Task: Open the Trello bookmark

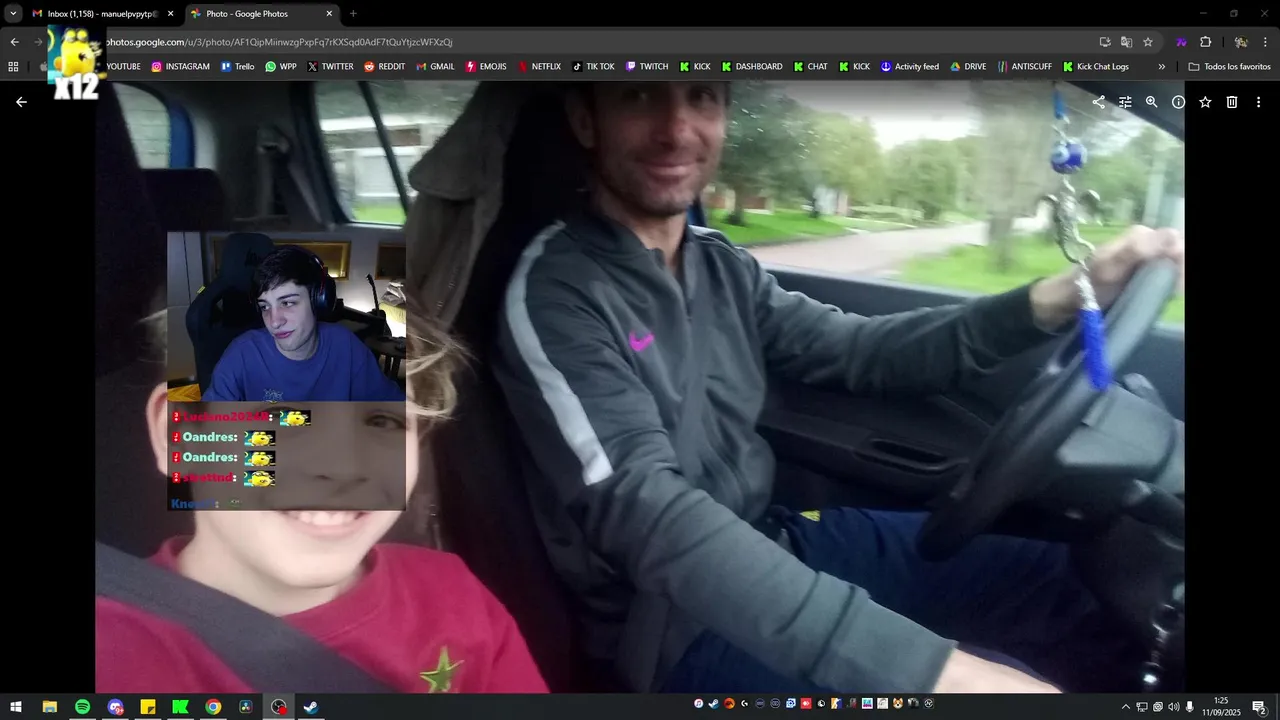Action: pos(238,67)
